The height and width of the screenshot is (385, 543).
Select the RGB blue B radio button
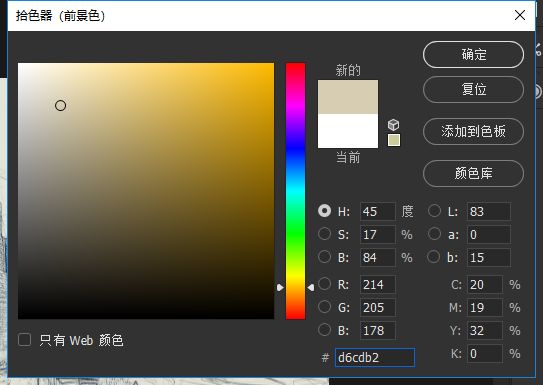click(324, 330)
